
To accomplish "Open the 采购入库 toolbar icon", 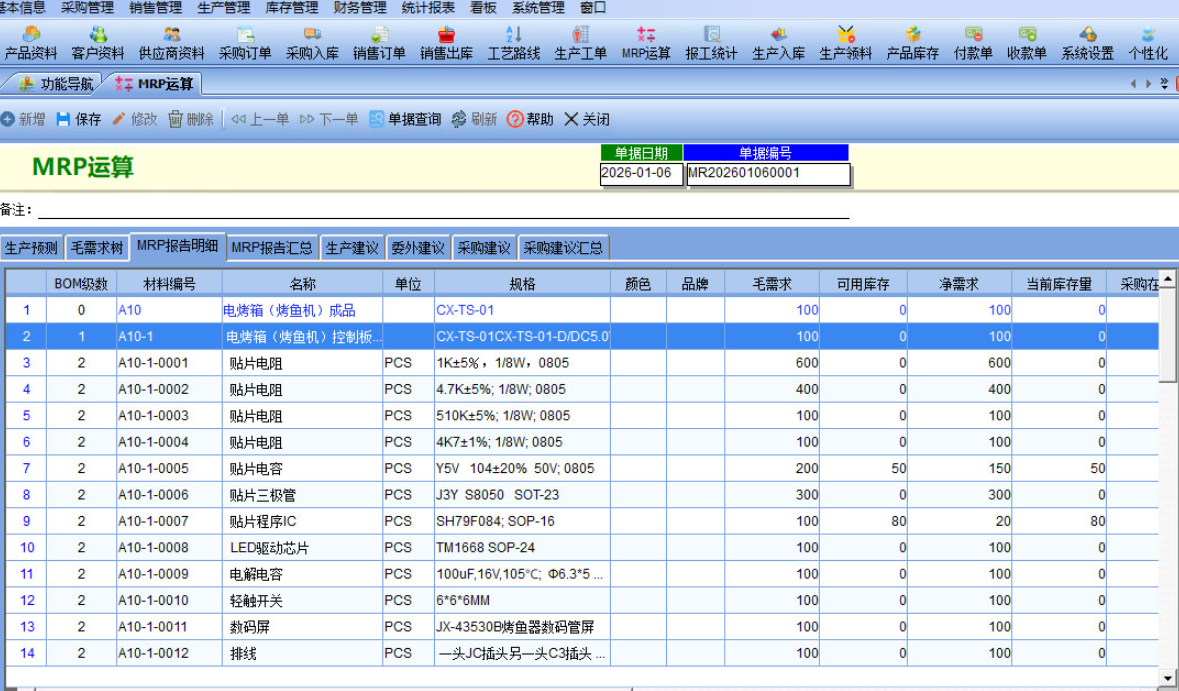I will point(312,44).
